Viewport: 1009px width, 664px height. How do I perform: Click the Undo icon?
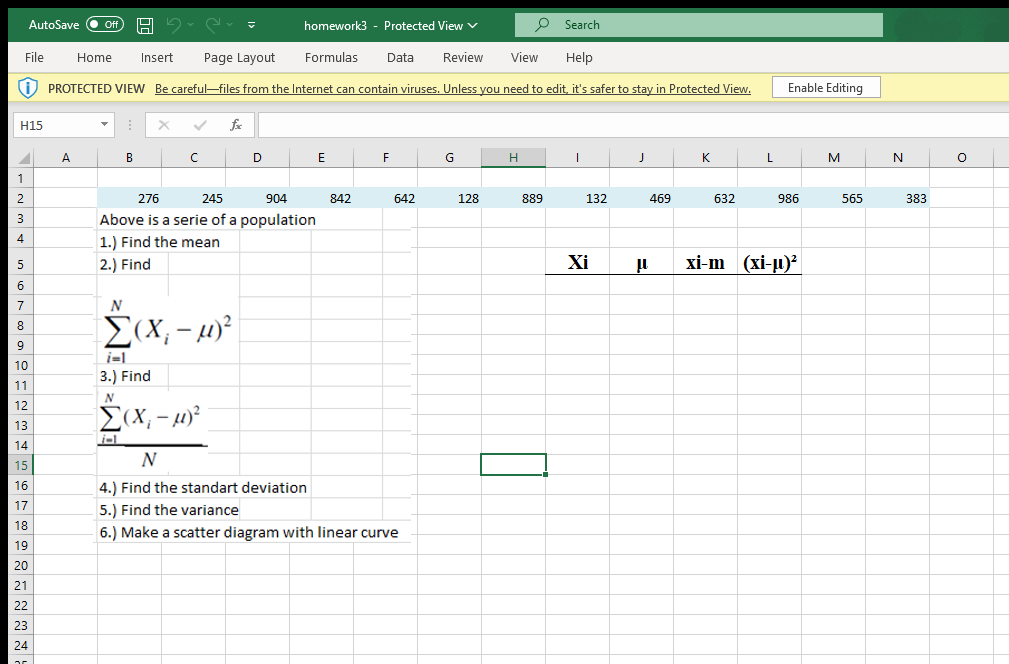click(175, 25)
